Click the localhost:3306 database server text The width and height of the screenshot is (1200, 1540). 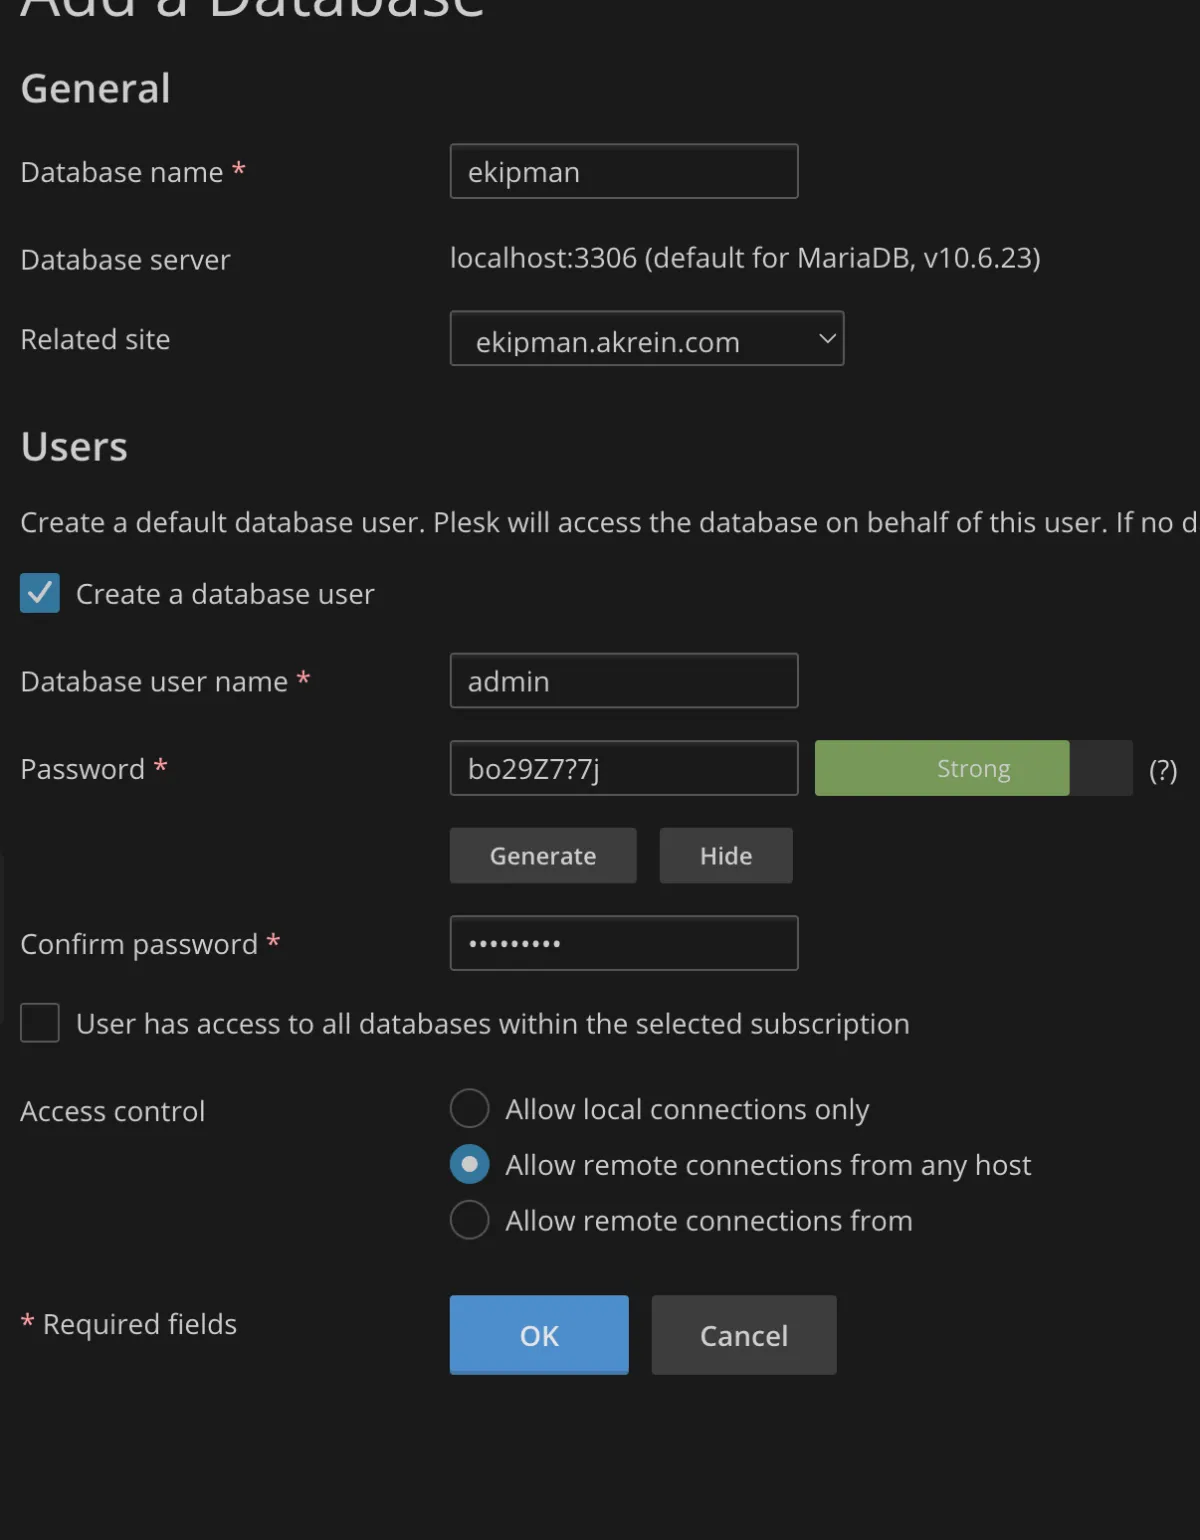pyautogui.click(x=744, y=258)
